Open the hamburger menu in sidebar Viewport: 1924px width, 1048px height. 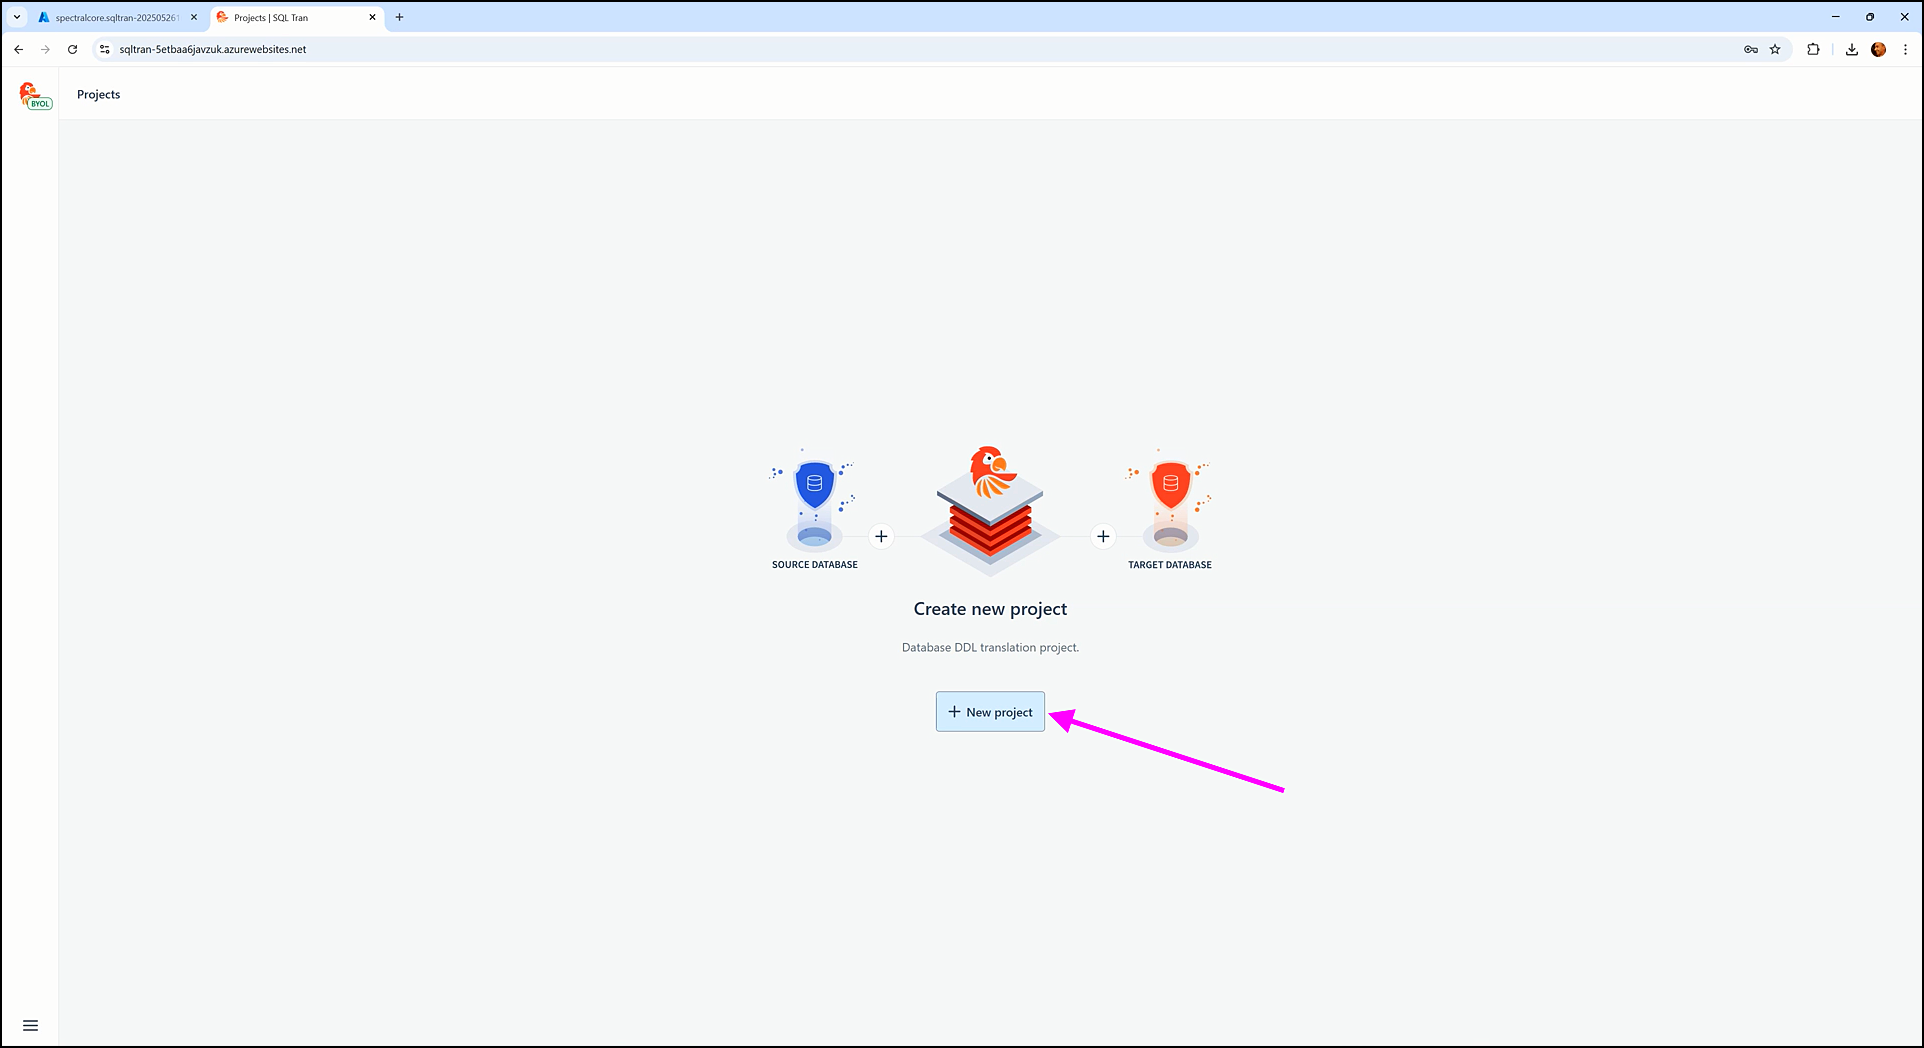click(x=30, y=1025)
